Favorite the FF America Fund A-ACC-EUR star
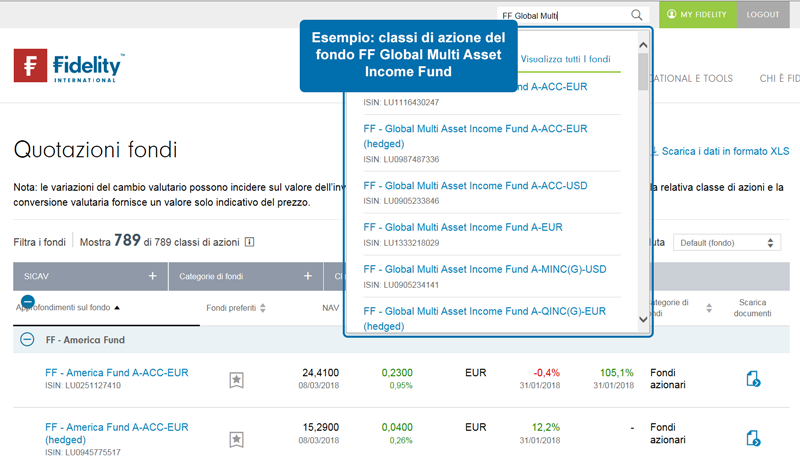800x470 pixels. click(236, 379)
